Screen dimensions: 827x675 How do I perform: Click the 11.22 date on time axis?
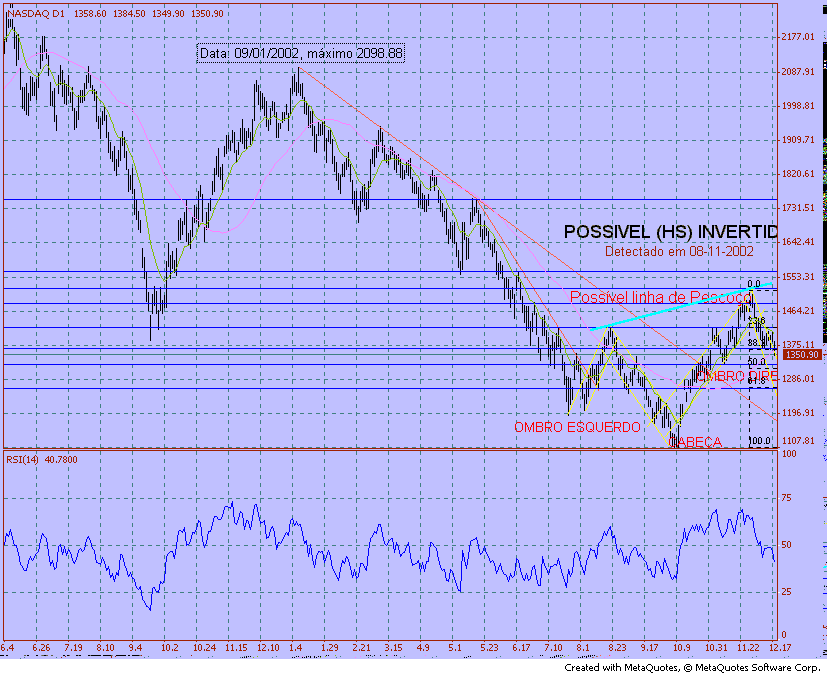(748, 648)
